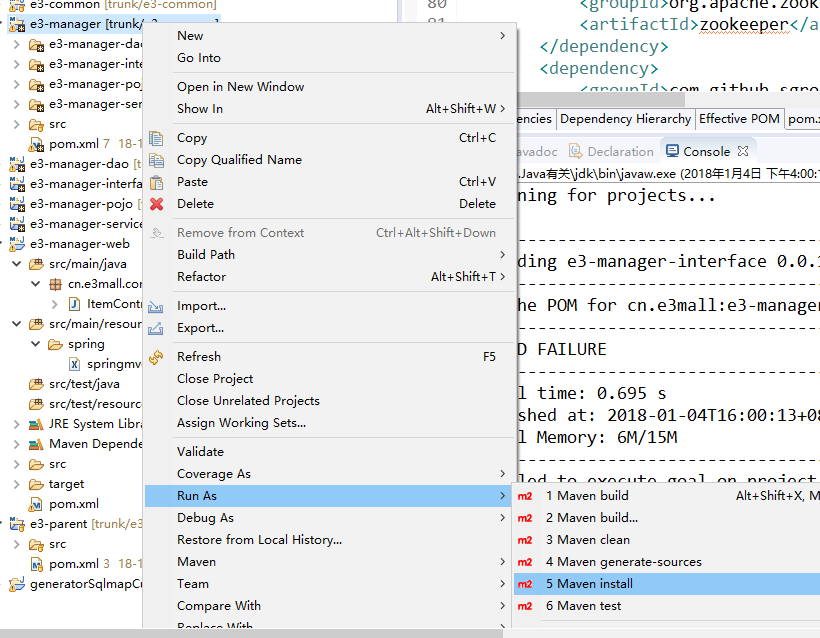Expand the e3-manager-dao folder node
The width and height of the screenshot is (820, 638).
pyautogui.click(x=16, y=44)
